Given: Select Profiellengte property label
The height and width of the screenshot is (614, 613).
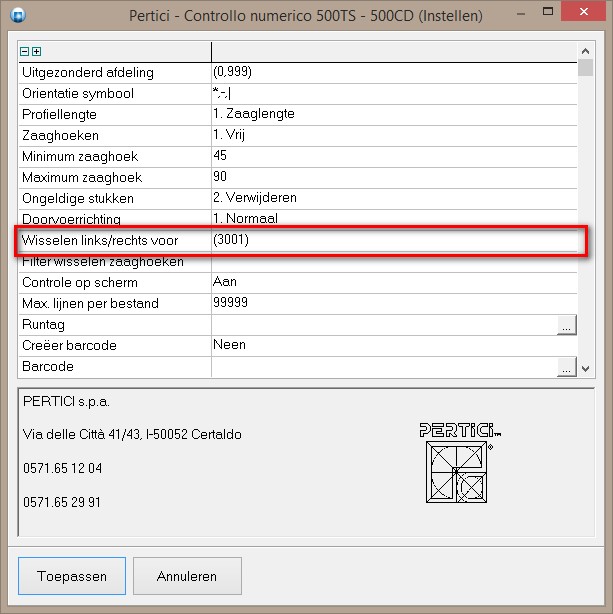Looking at the screenshot, I should point(59,114).
